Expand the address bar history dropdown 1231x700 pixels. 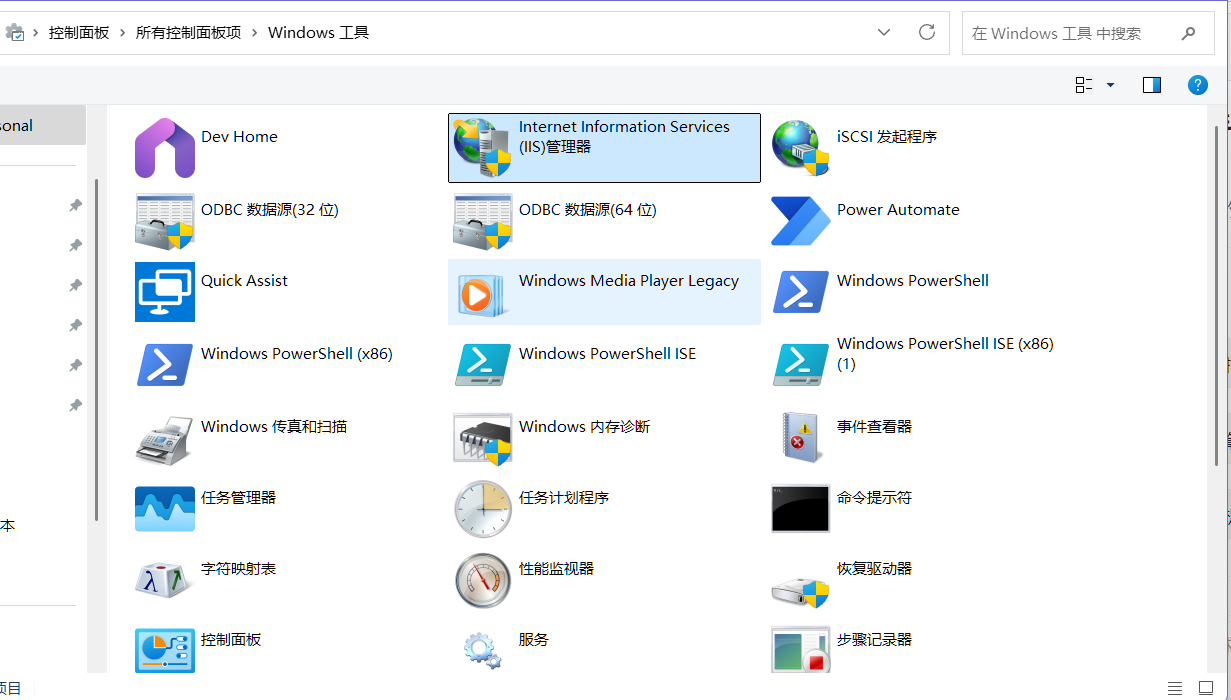(x=884, y=33)
